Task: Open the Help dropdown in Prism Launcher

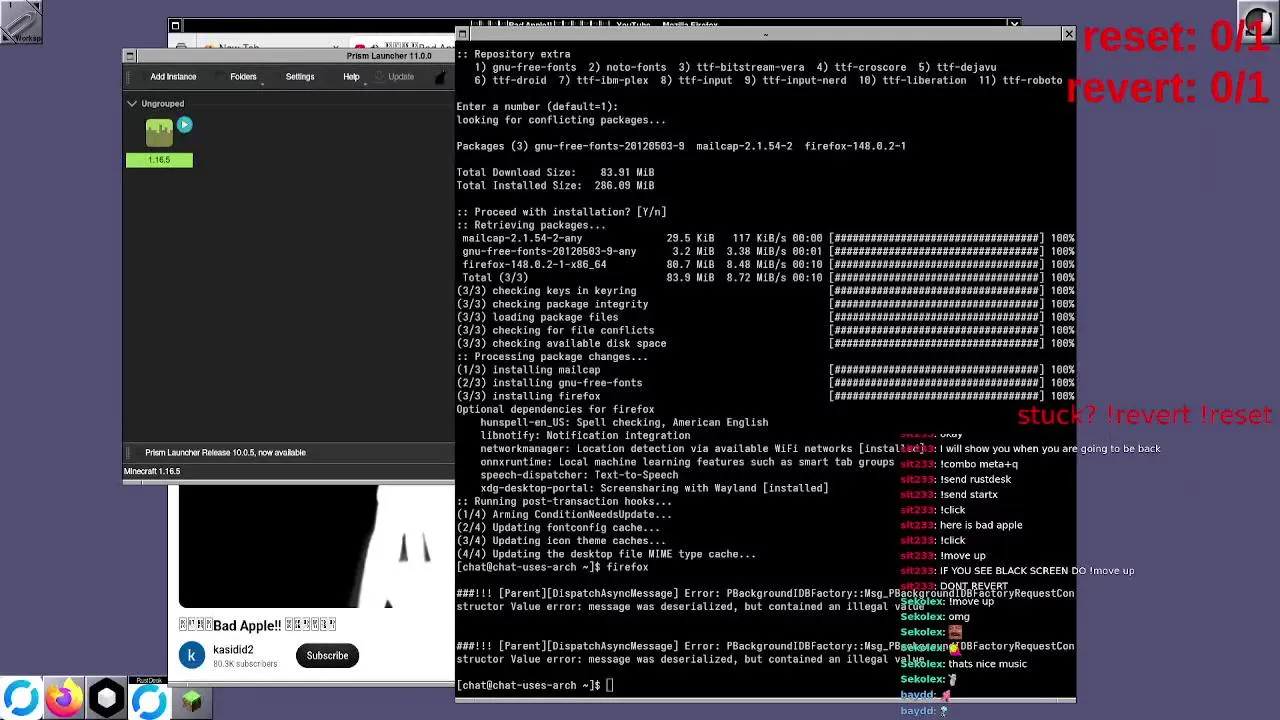Action: point(351,77)
